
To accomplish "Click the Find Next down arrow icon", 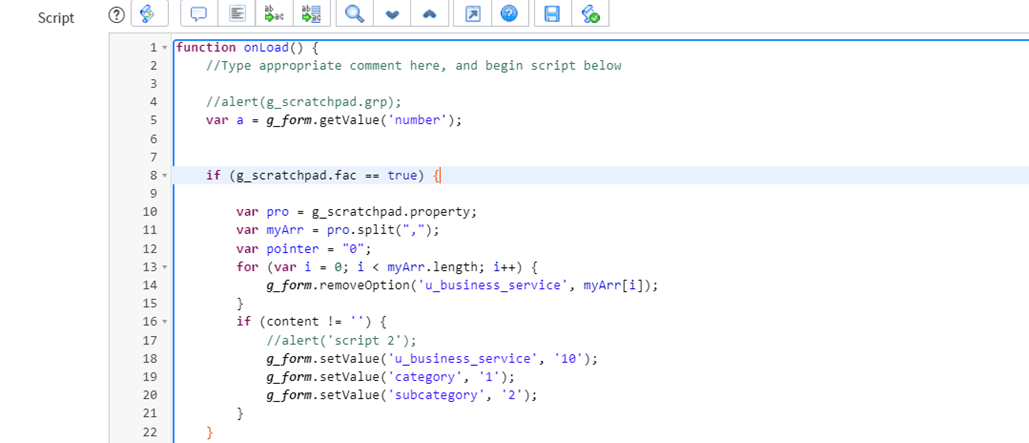I will (x=392, y=14).
